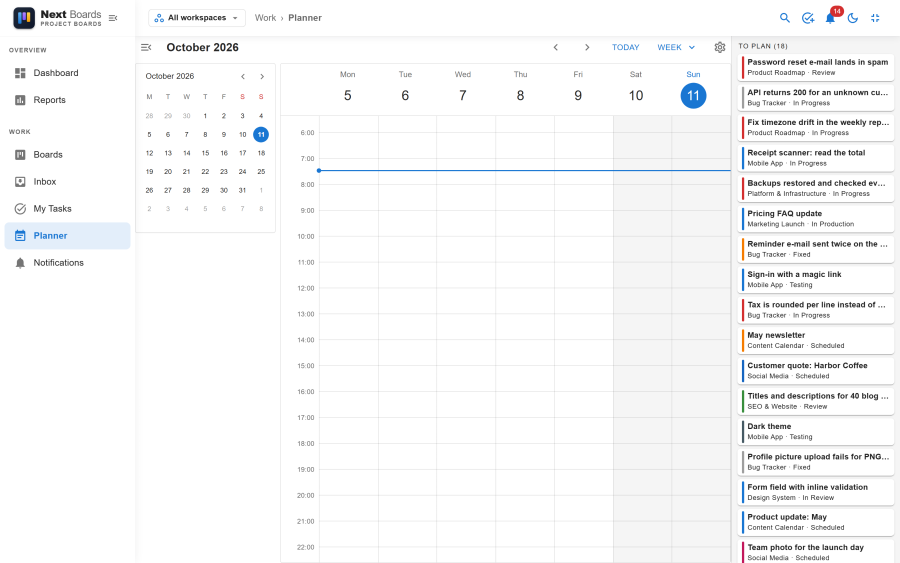Image resolution: width=900 pixels, height=563 pixels.
Task: Select October 31 in mini calendar
Action: (x=242, y=190)
